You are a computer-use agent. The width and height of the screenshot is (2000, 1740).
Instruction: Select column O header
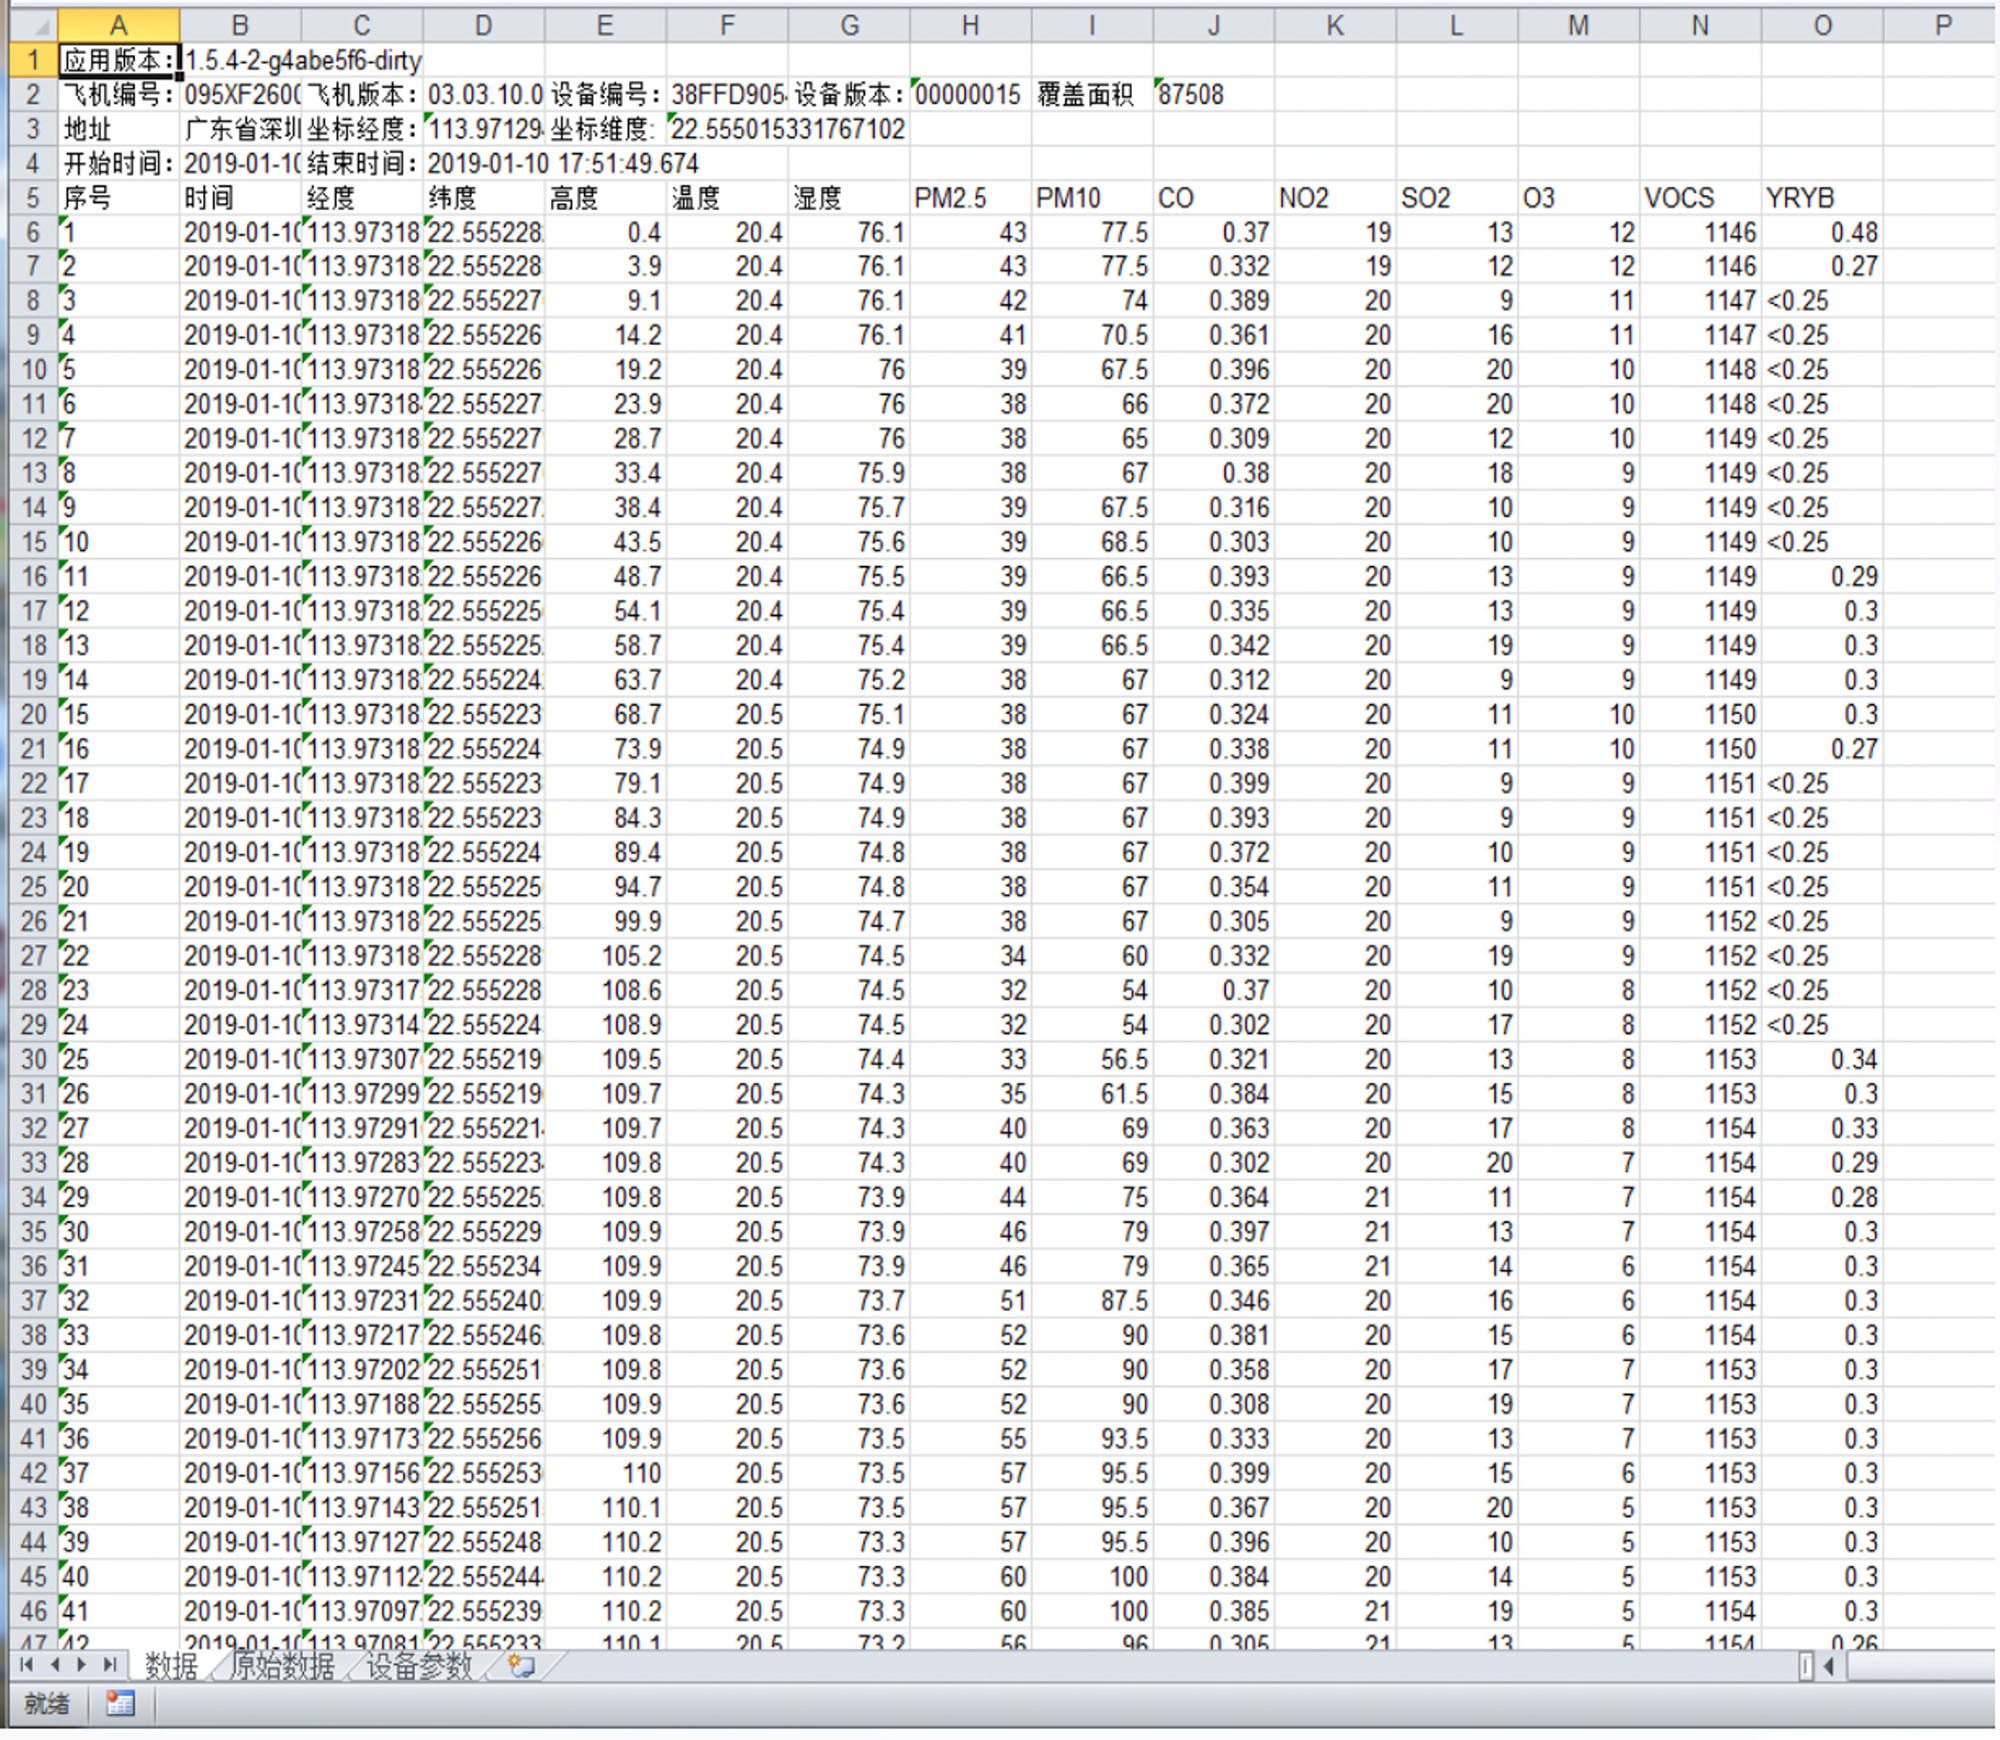[x=1822, y=25]
